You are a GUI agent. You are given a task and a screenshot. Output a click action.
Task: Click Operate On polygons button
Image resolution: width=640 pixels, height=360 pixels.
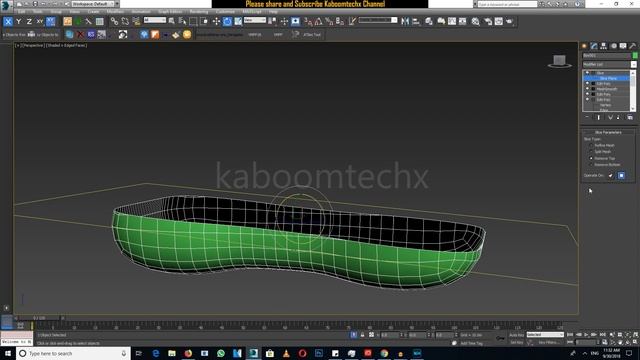(621, 176)
